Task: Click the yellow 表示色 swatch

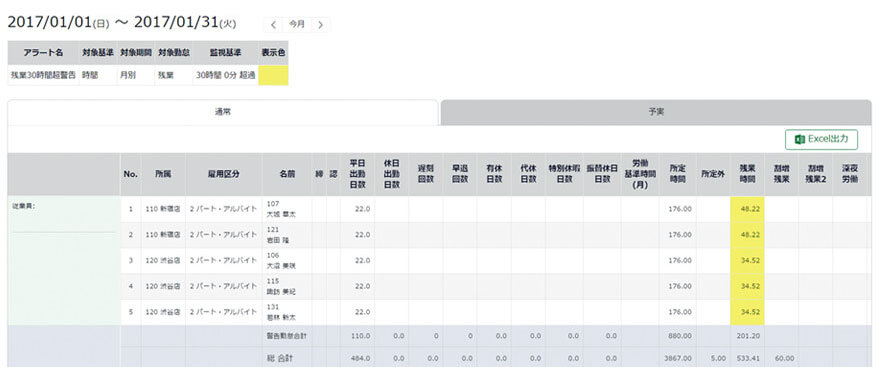Action: (273, 75)
